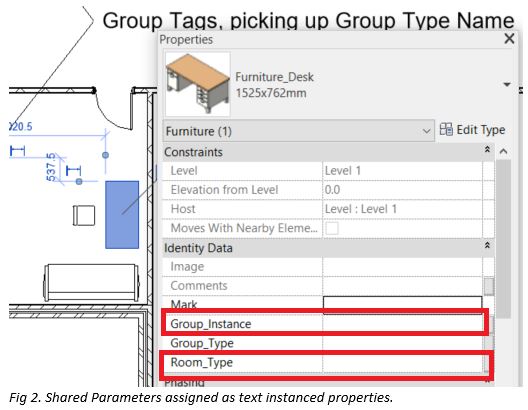Click the Elevation from Level value 0.0
Screen dimensions: 528x410
click(402, 190)
